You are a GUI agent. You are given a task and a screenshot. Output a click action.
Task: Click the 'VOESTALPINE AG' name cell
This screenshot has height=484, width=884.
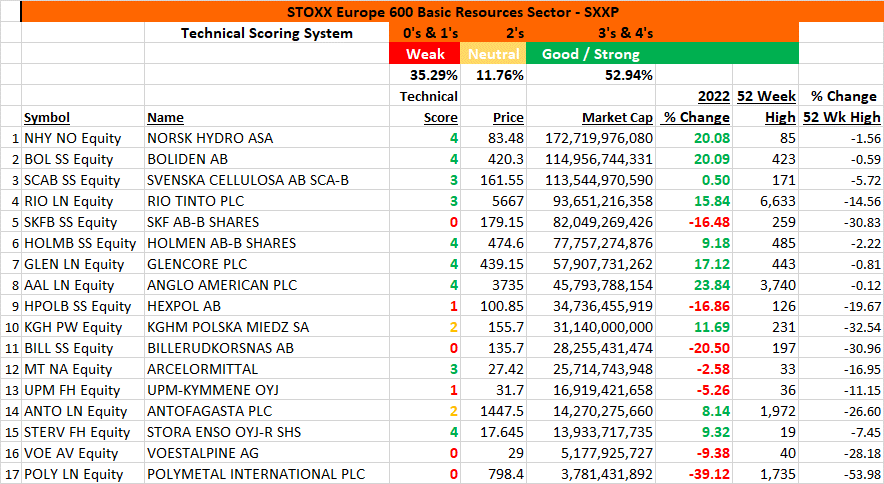[267, 453]
